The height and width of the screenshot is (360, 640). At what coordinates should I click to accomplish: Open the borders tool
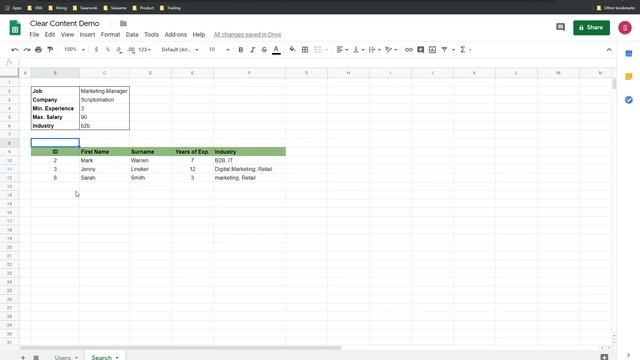pyautogui.click(x=305, y=50)
